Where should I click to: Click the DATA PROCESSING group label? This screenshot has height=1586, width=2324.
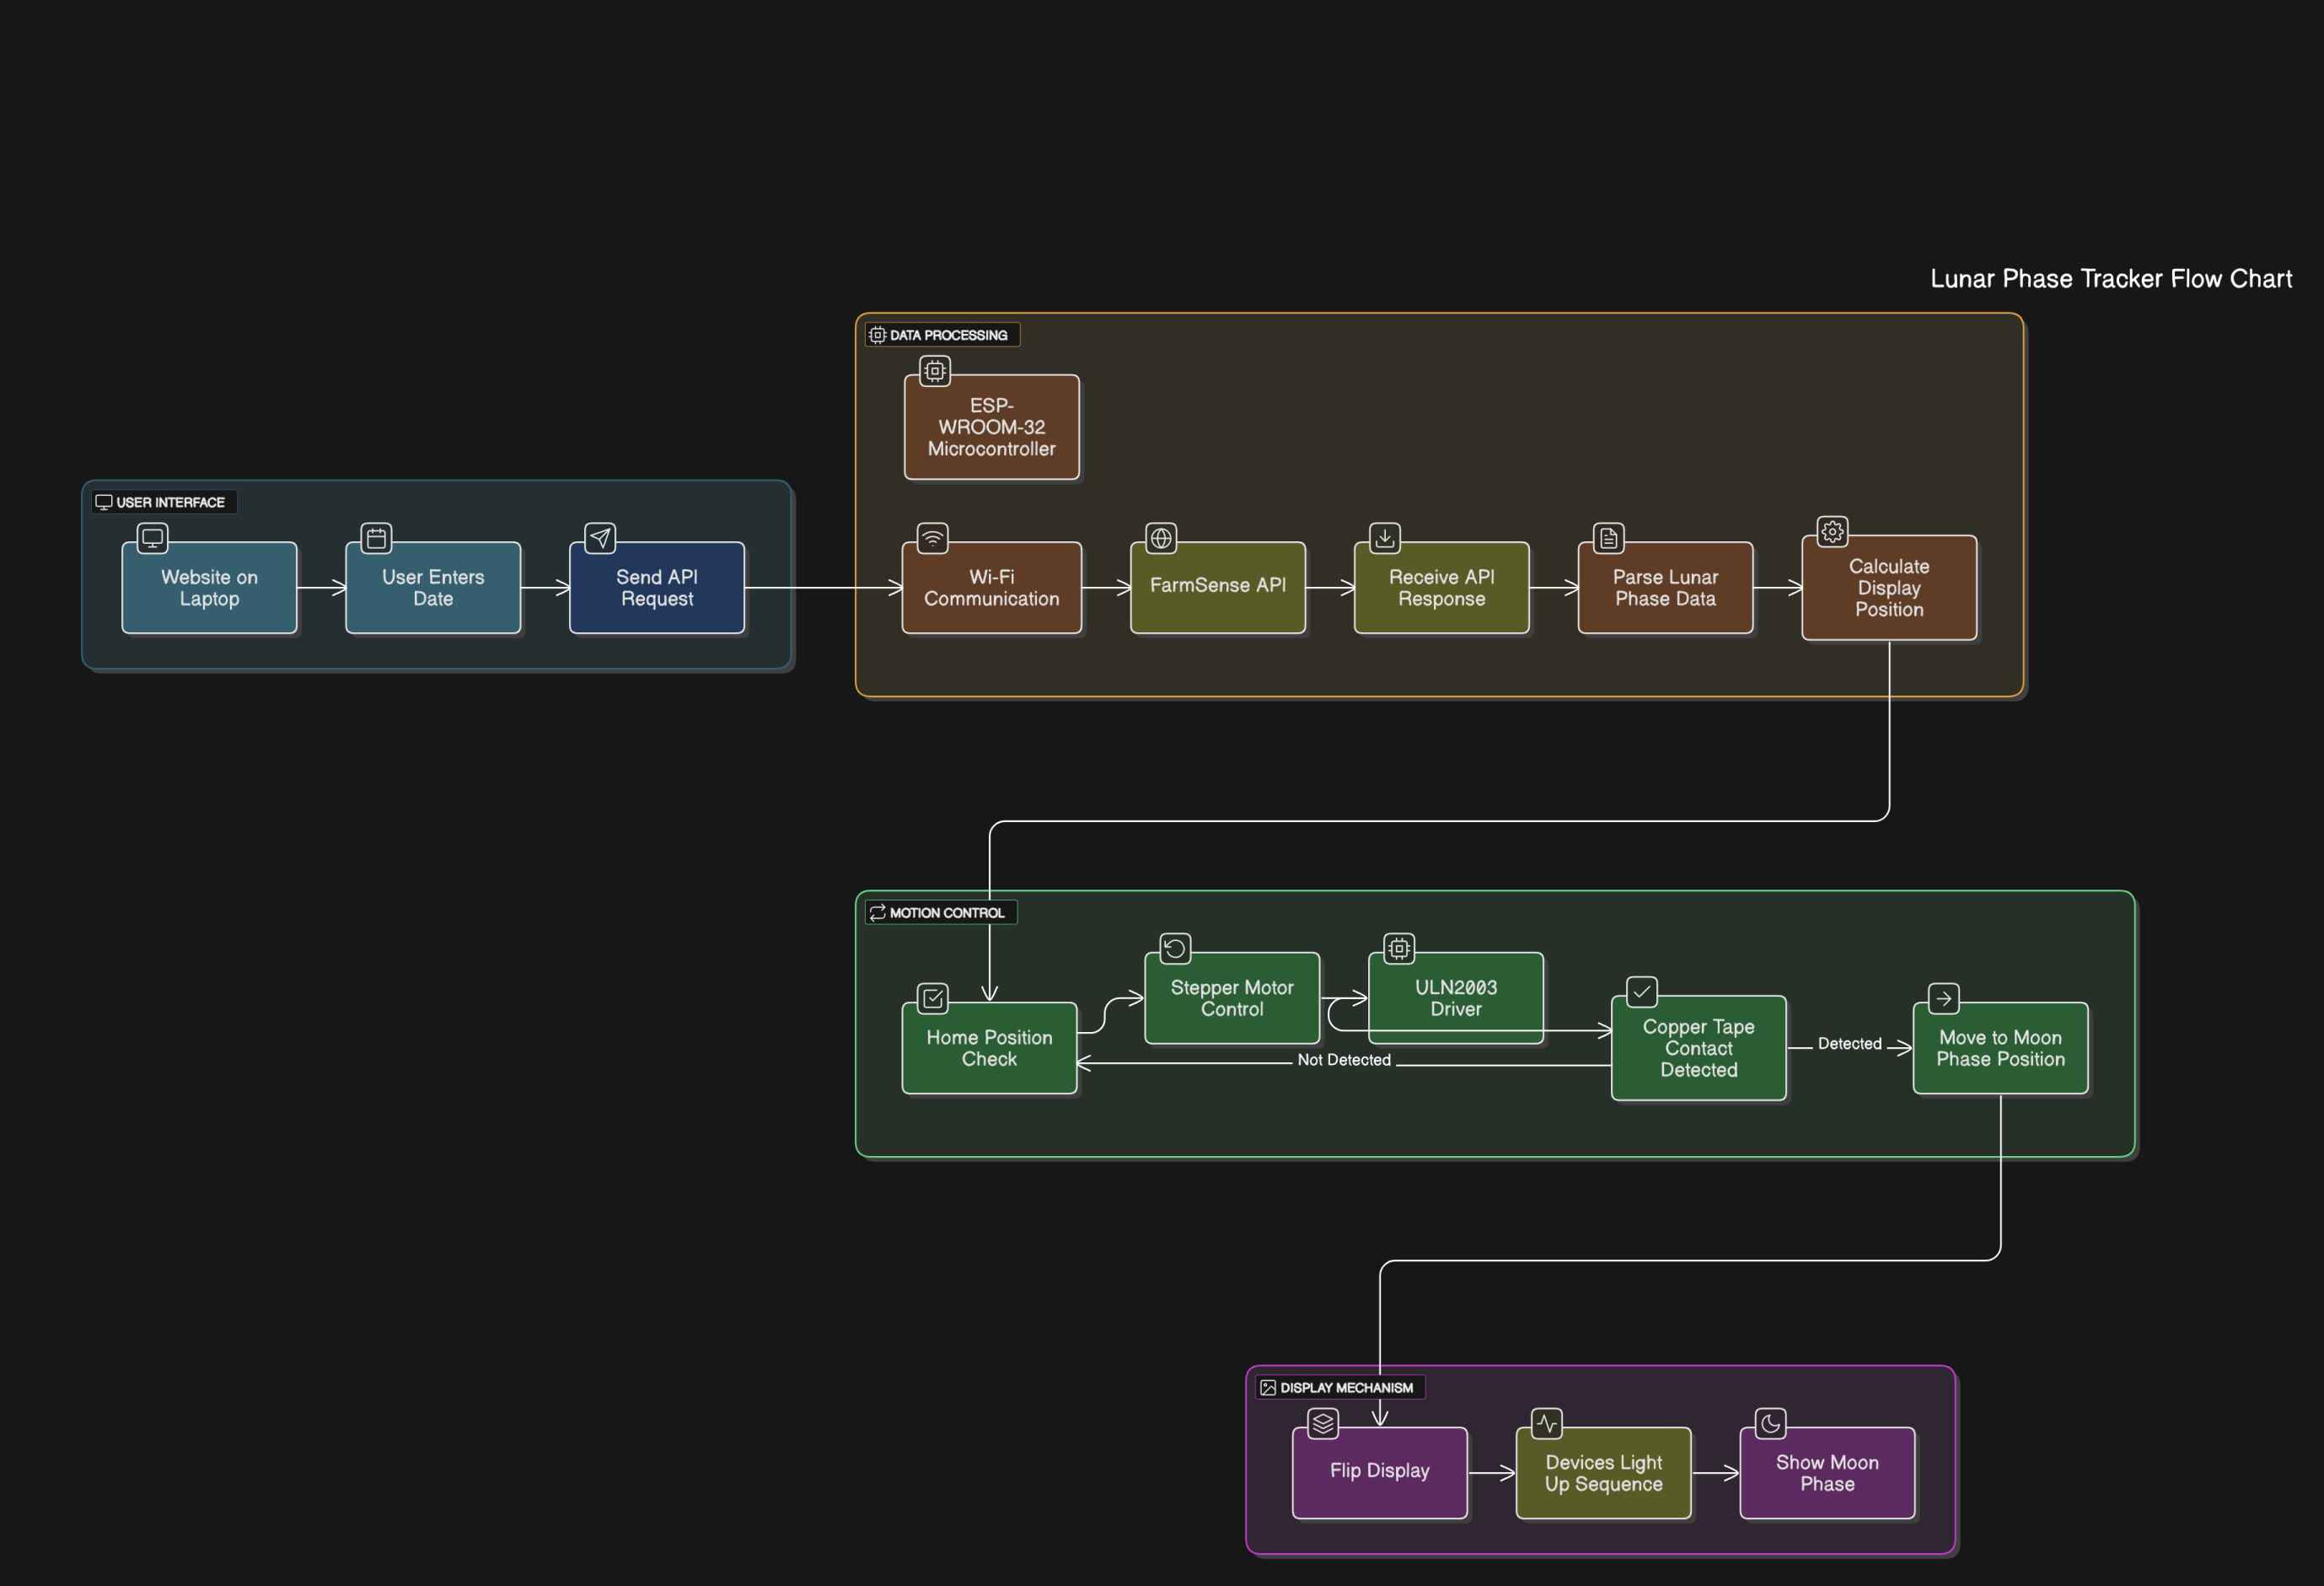click(x=943, y=335)
